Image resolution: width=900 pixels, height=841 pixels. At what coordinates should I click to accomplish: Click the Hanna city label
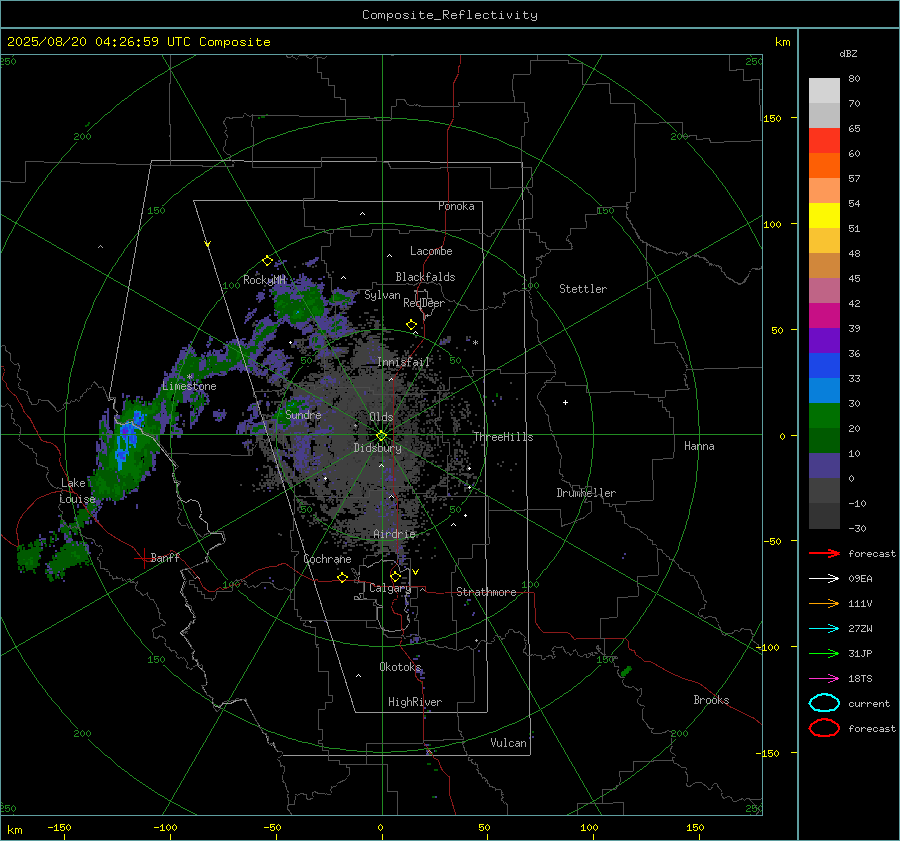pyautogui.click(x=699, y=446)
